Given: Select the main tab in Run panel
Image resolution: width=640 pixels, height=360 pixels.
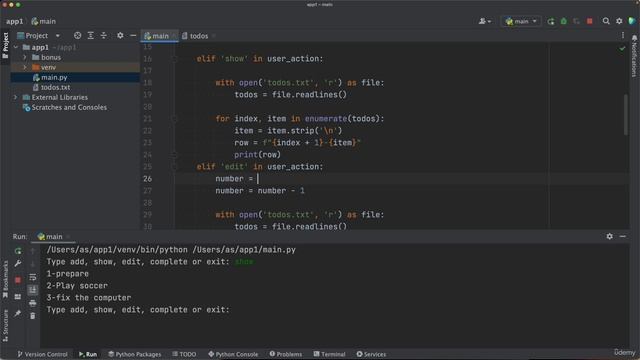Looking at the screenshot, I should coord(50,236).
